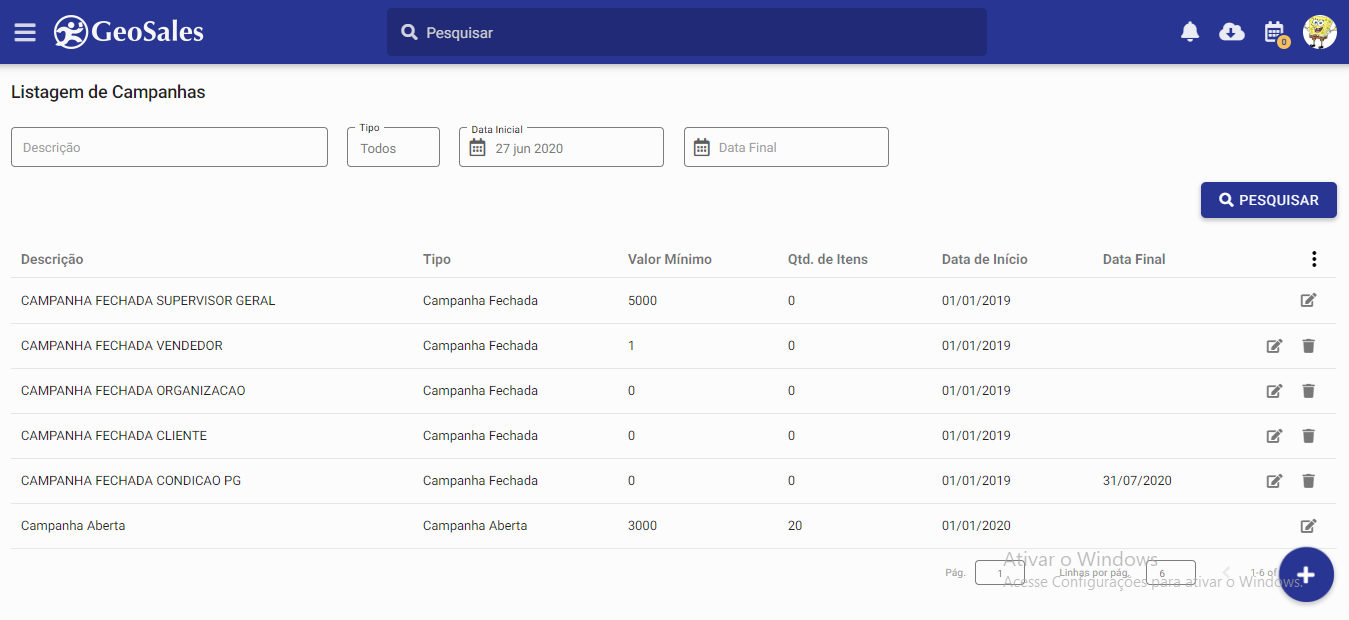Delete the CAMPANHA FECHADA VENDEDOR campaign

point(1308,346)
